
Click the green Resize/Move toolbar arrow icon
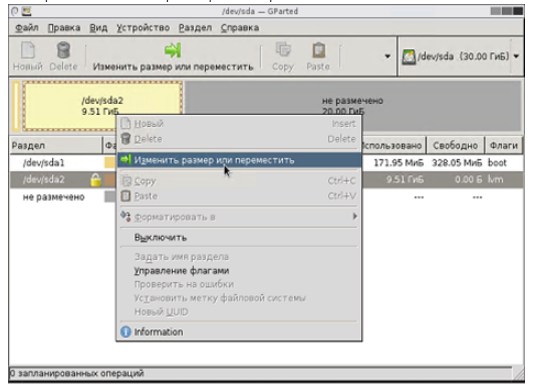173,50
